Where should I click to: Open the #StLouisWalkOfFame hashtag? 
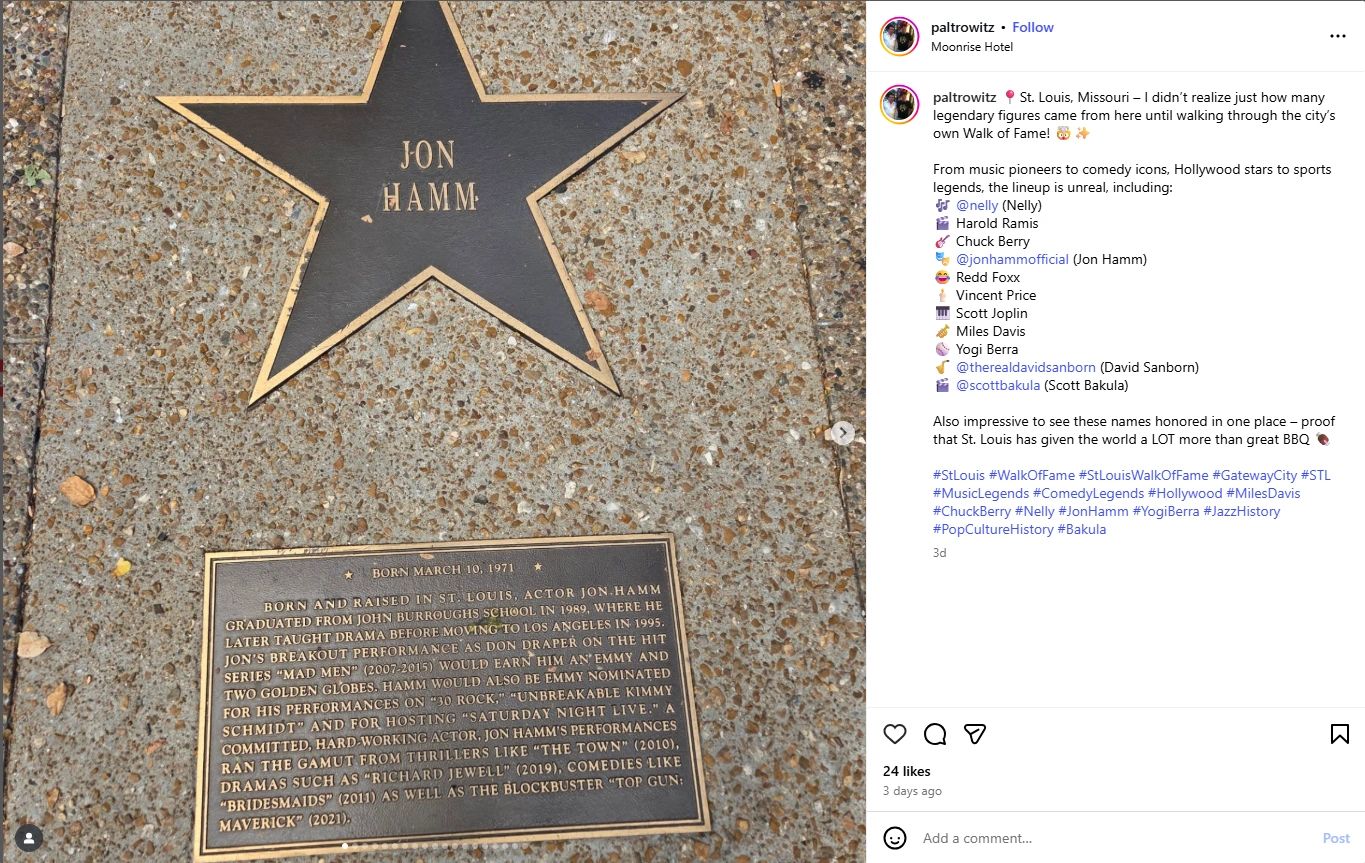tap(1143, 475)
